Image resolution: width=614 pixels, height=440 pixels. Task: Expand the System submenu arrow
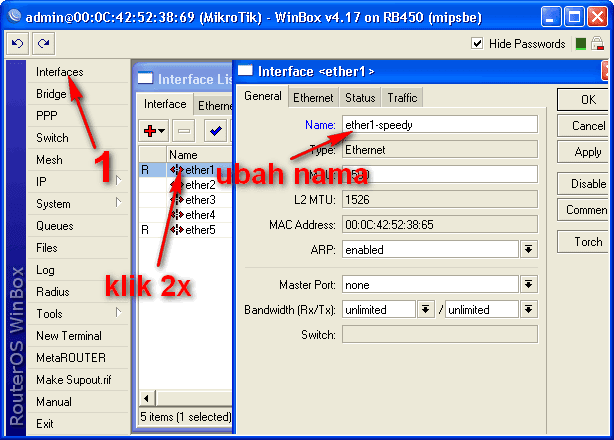(119, 202)
